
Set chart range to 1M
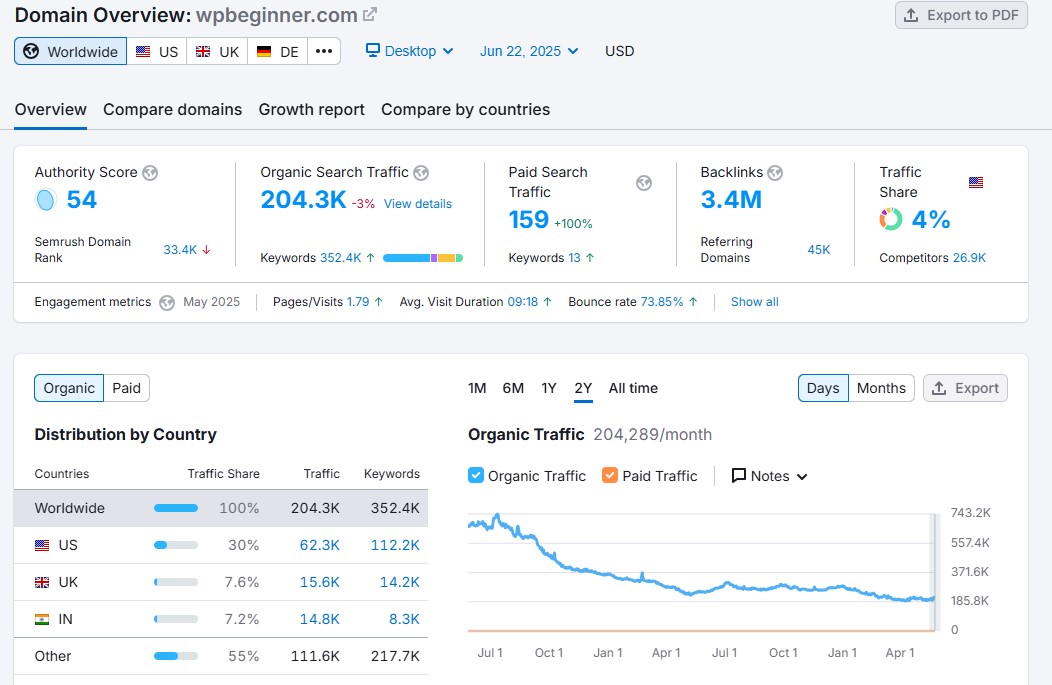pos(477,388)
